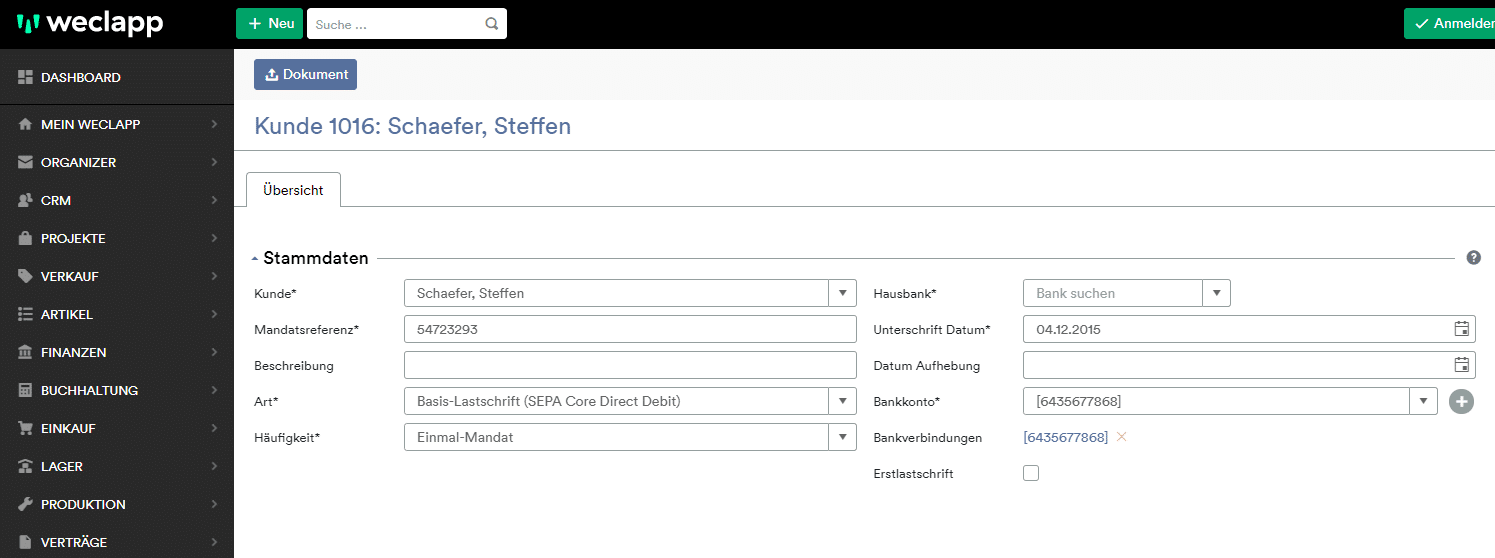Click the Mandatsreferenz field 54723293
Image resolution: width=1495 pixels, height=558 pixels.
click(630, 329)
